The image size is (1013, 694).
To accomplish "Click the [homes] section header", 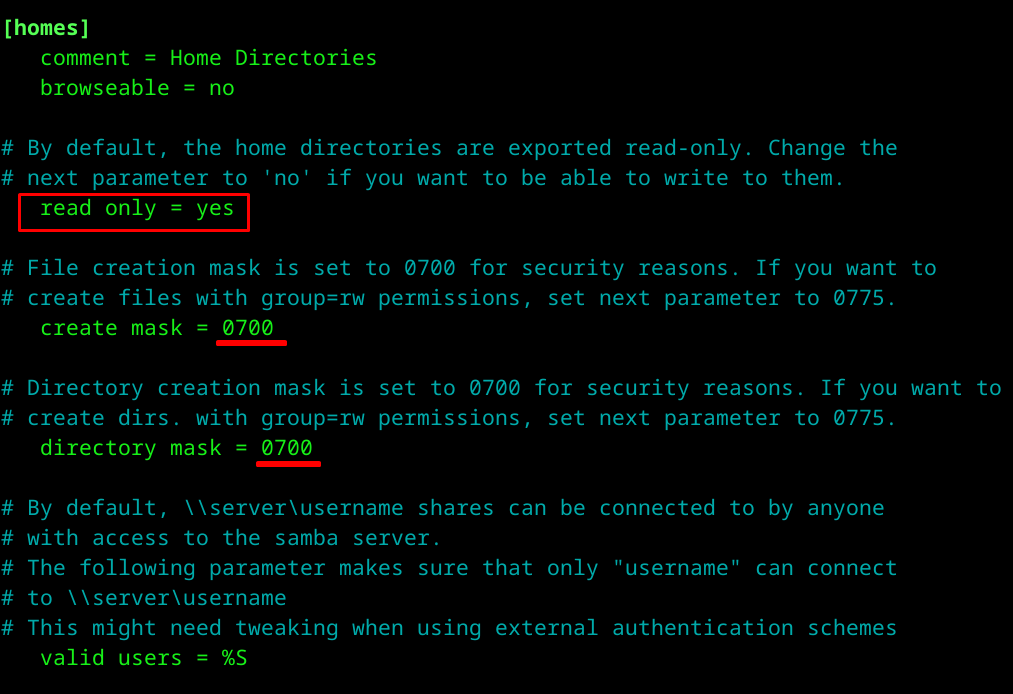I will click(46, 28).
